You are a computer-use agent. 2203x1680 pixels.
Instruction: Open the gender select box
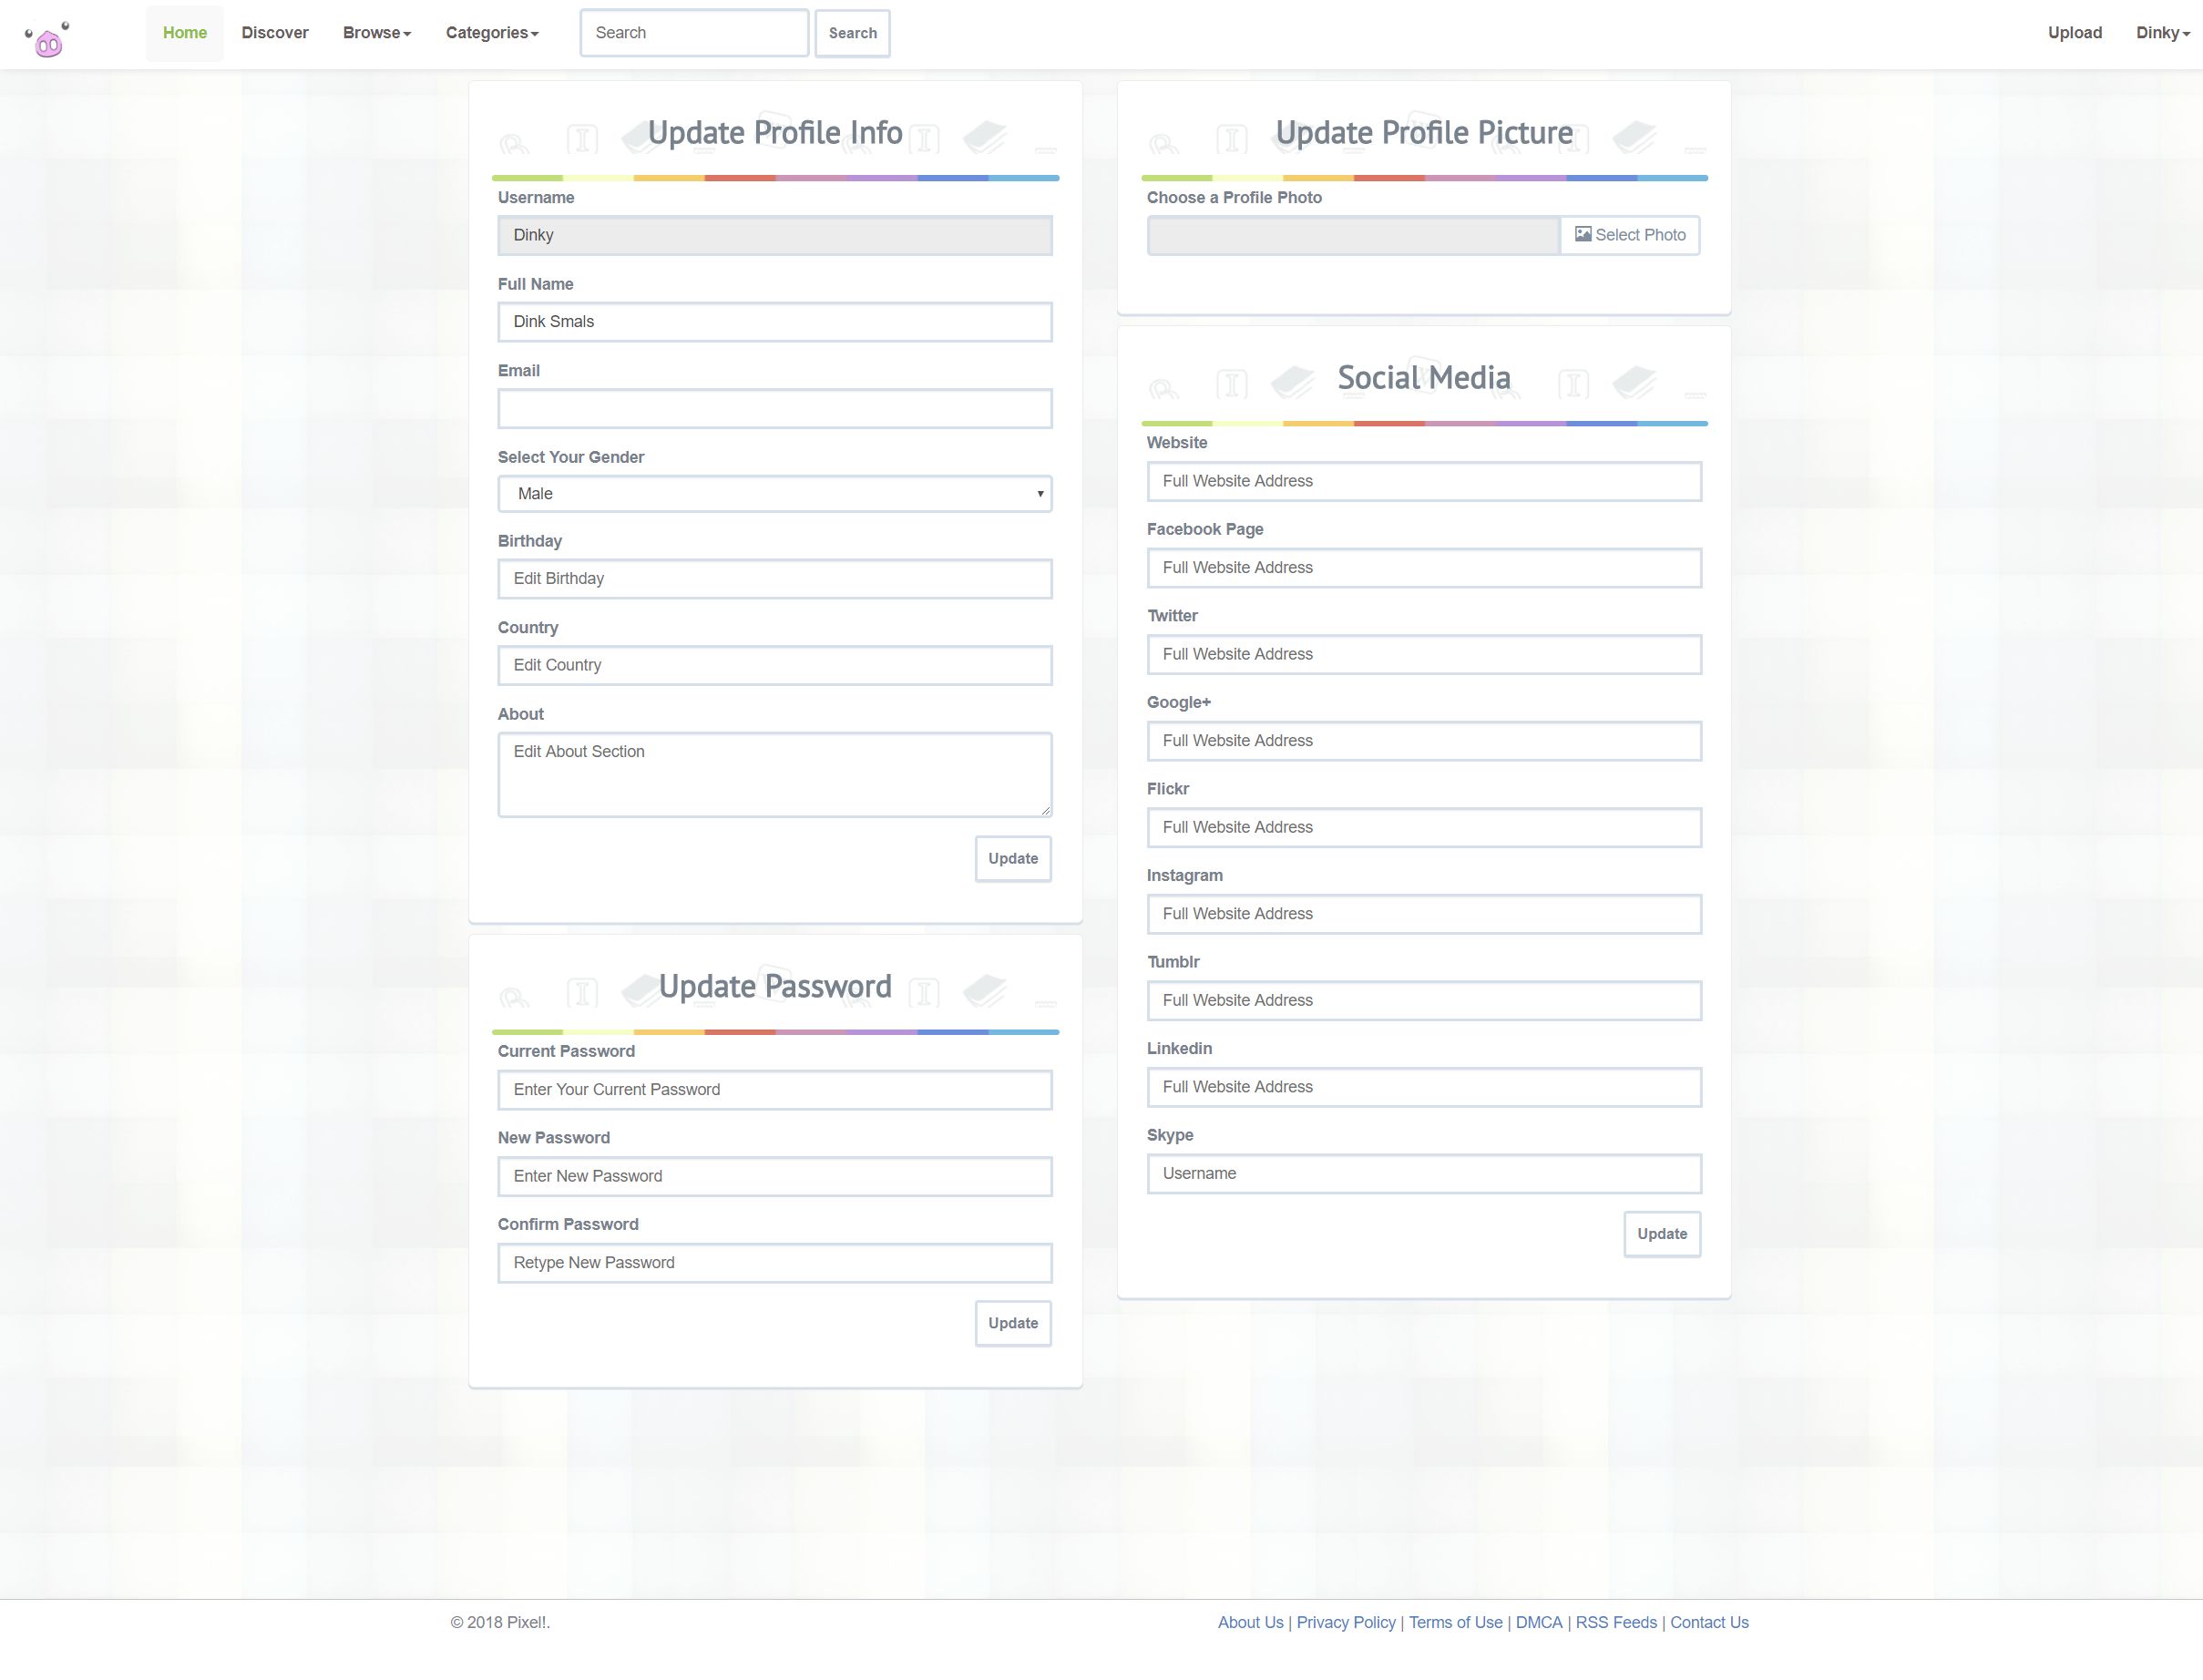tap(774, 494)
